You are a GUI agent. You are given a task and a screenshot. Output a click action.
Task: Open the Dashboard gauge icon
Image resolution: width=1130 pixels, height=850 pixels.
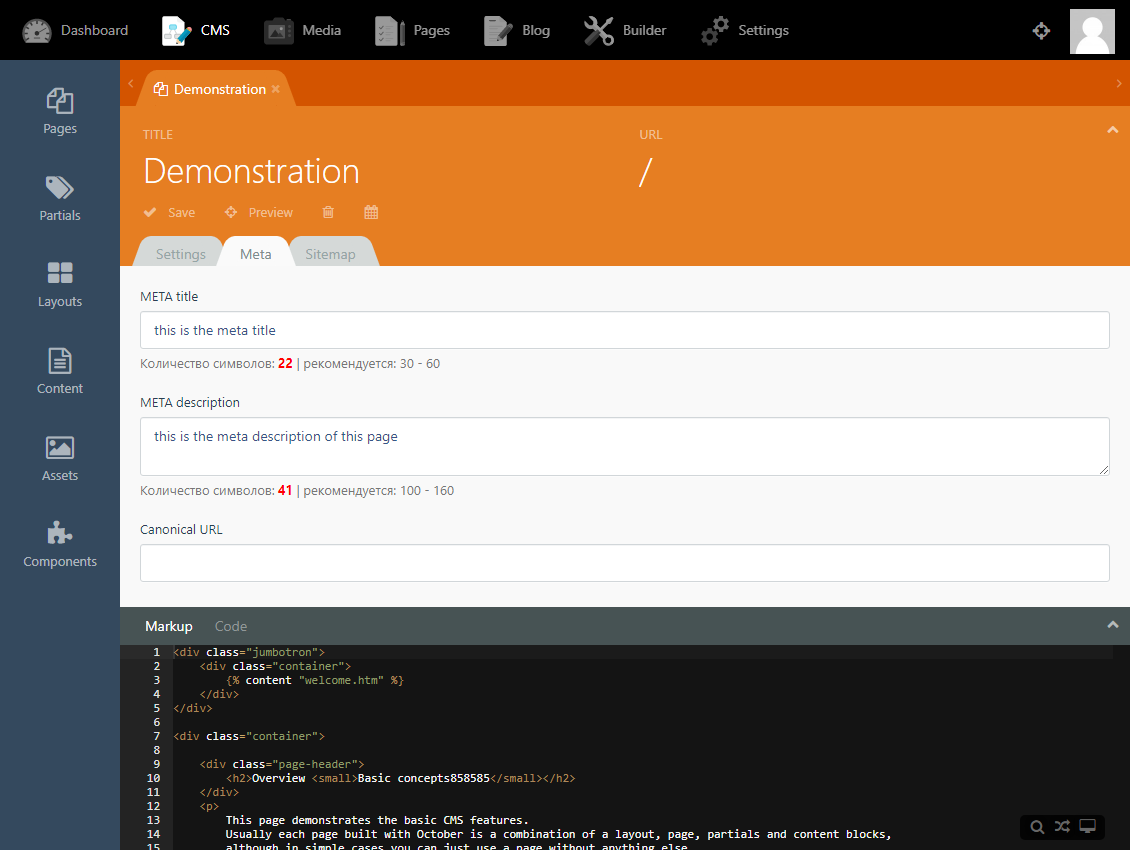[x=37, y=31]
